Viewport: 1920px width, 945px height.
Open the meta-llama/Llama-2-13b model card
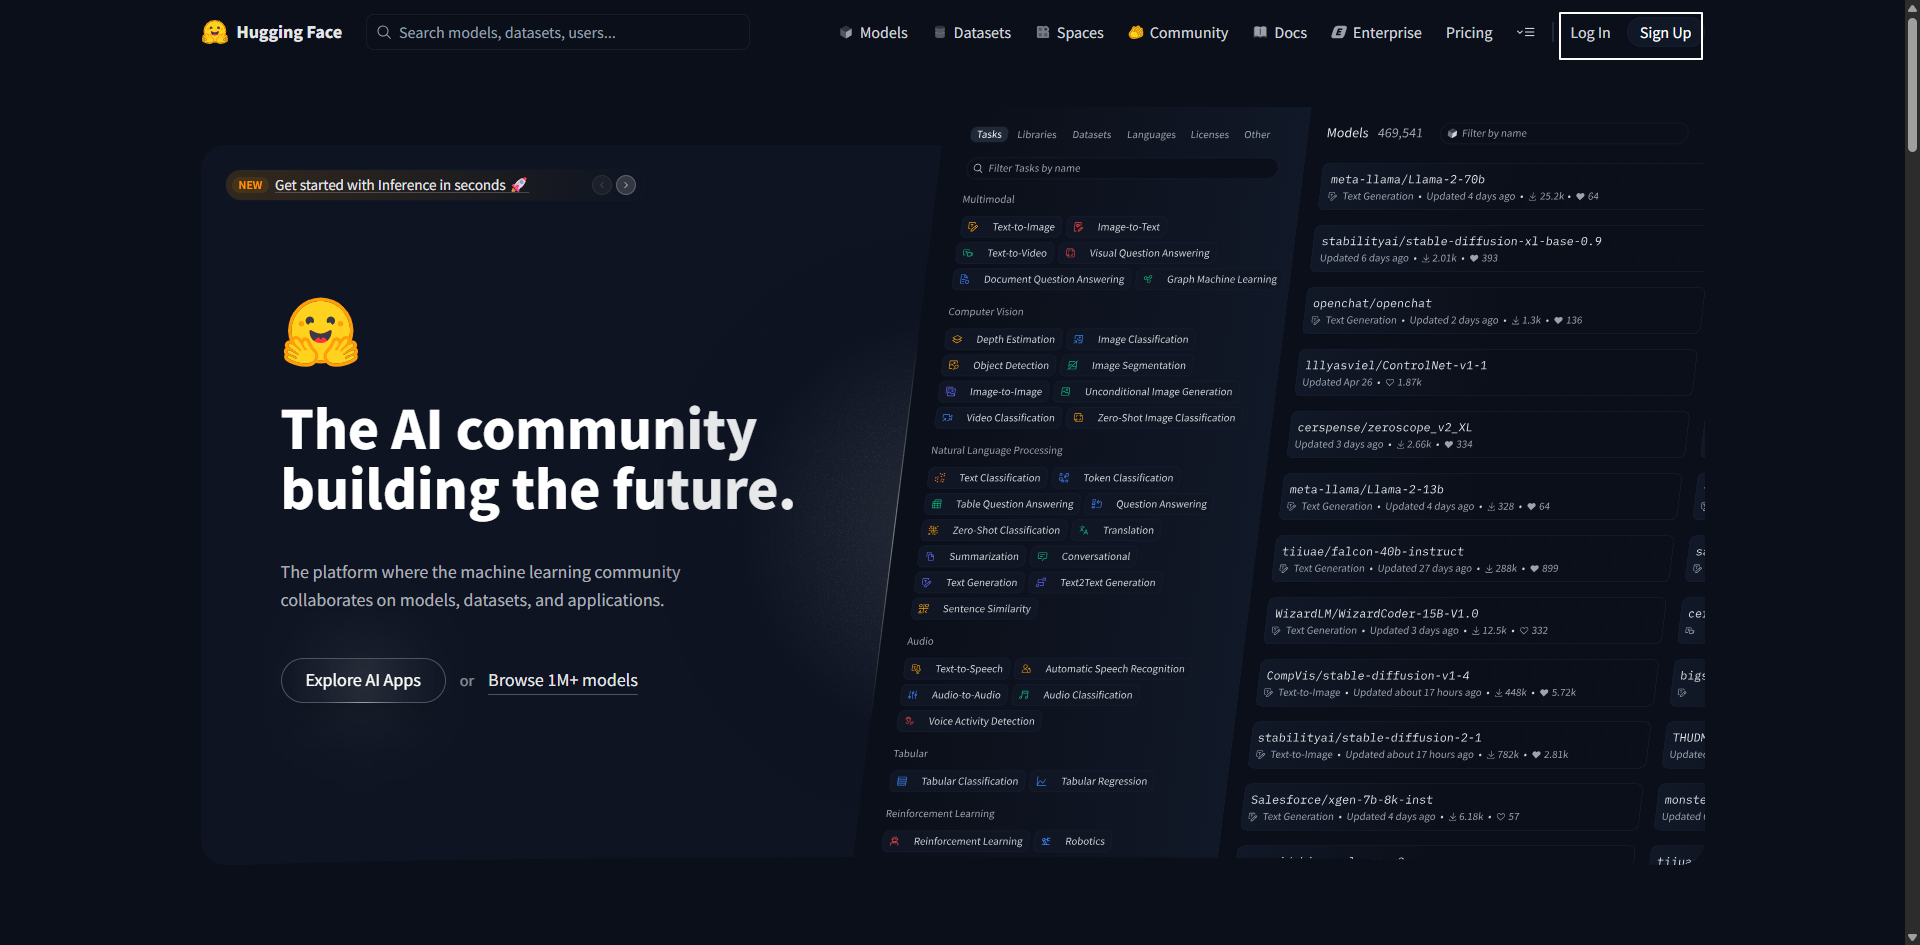1481,497
